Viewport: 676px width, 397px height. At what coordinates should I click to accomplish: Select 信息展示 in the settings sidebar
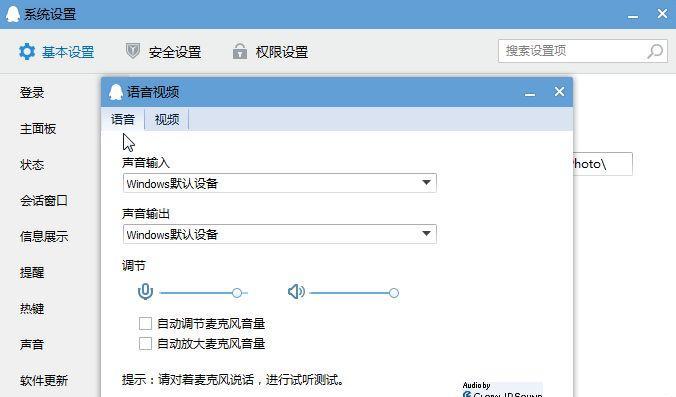tap(44, 236)
